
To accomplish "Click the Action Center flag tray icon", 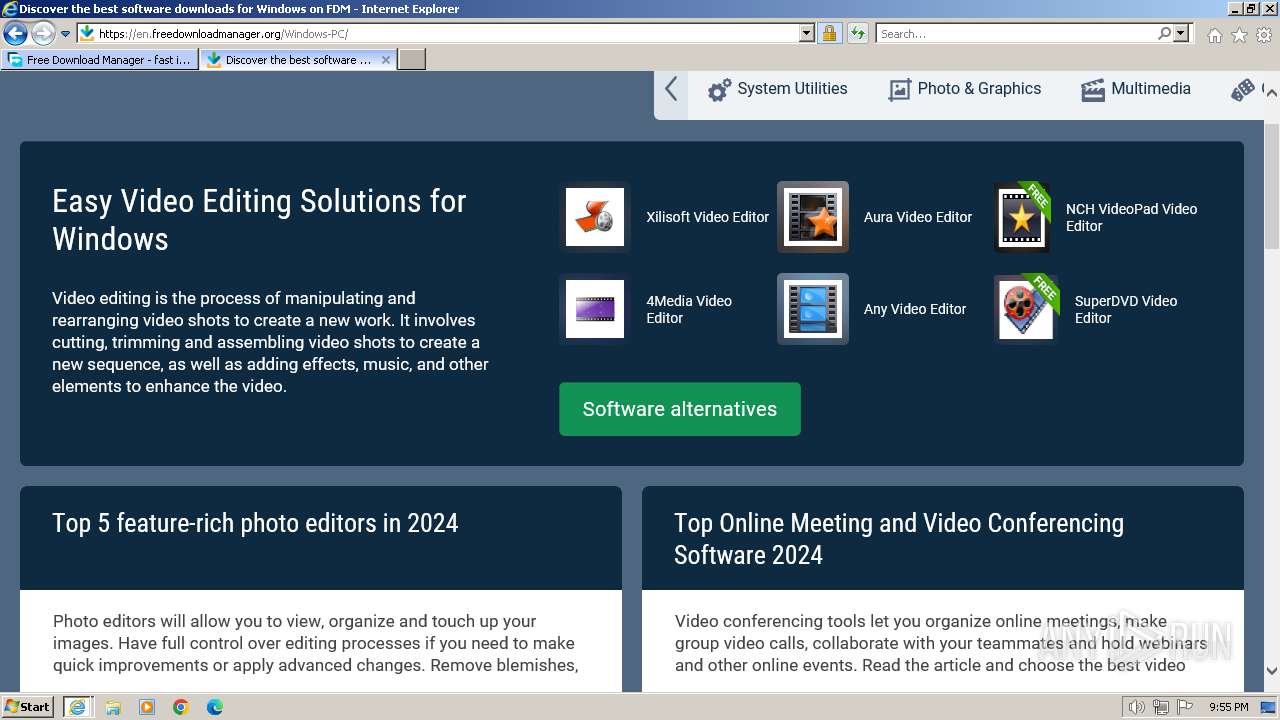I will (1185, 707).
